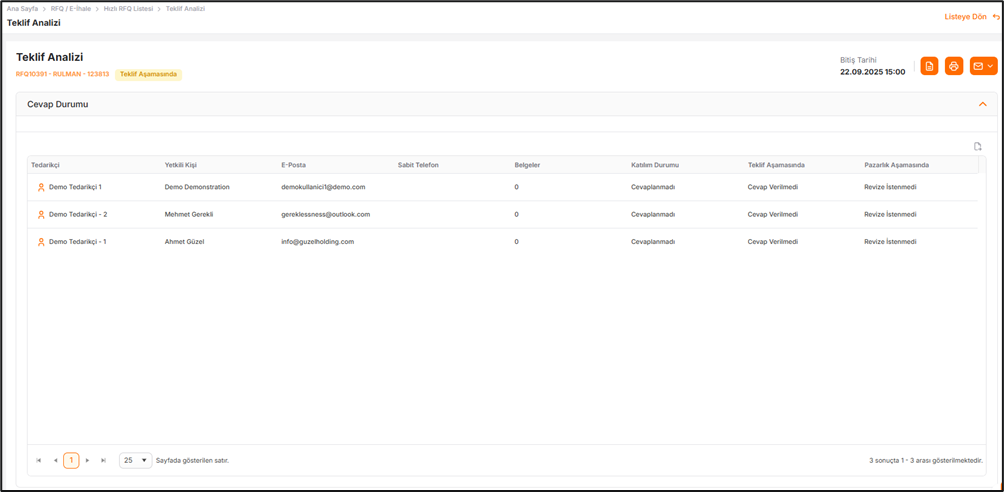Click the printer icon button
1004x492 pixels.
[x=954, y=66]
